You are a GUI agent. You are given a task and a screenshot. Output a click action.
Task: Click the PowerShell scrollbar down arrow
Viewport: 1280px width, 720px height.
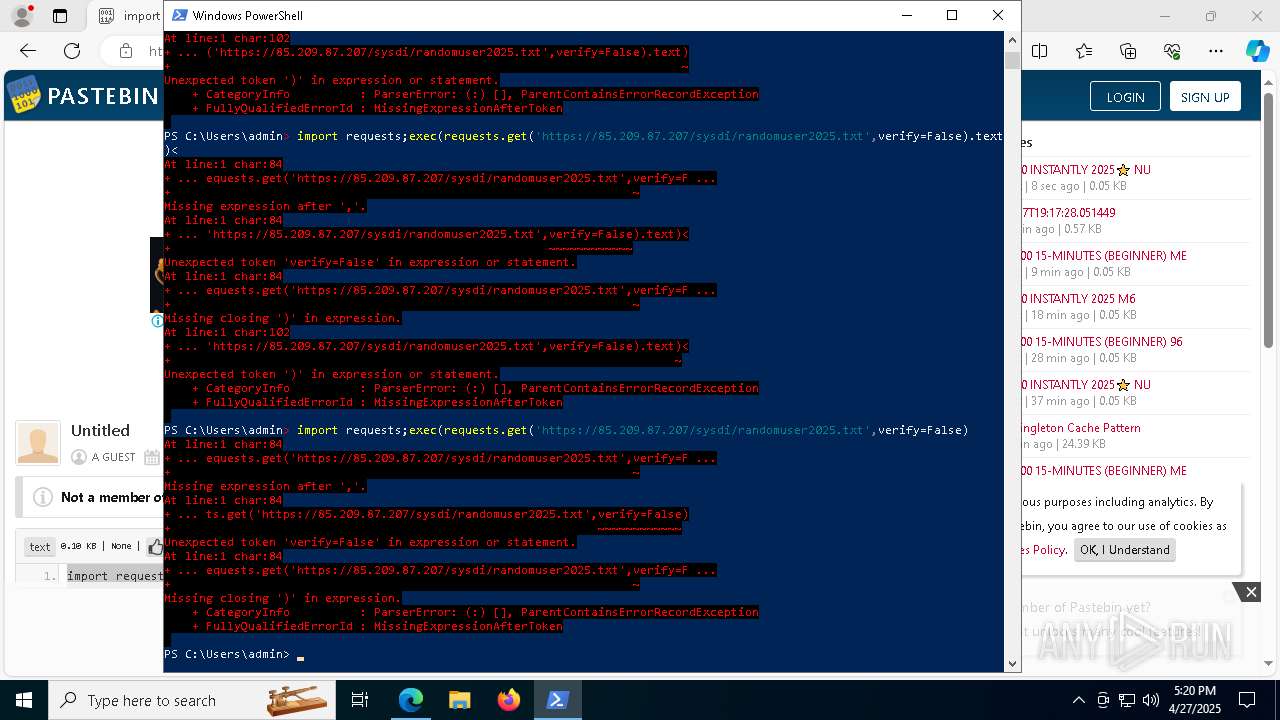coord(1012,663)
